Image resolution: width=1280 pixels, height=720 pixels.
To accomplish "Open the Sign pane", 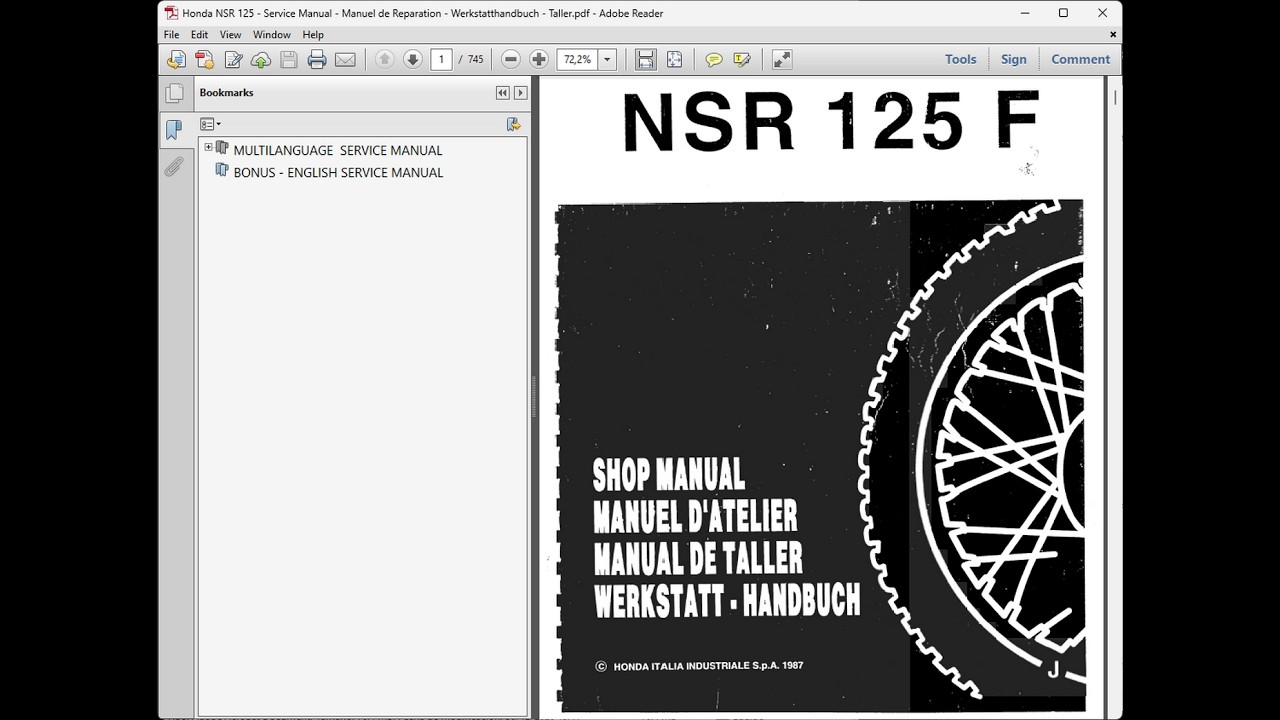I will point(1014,60).
